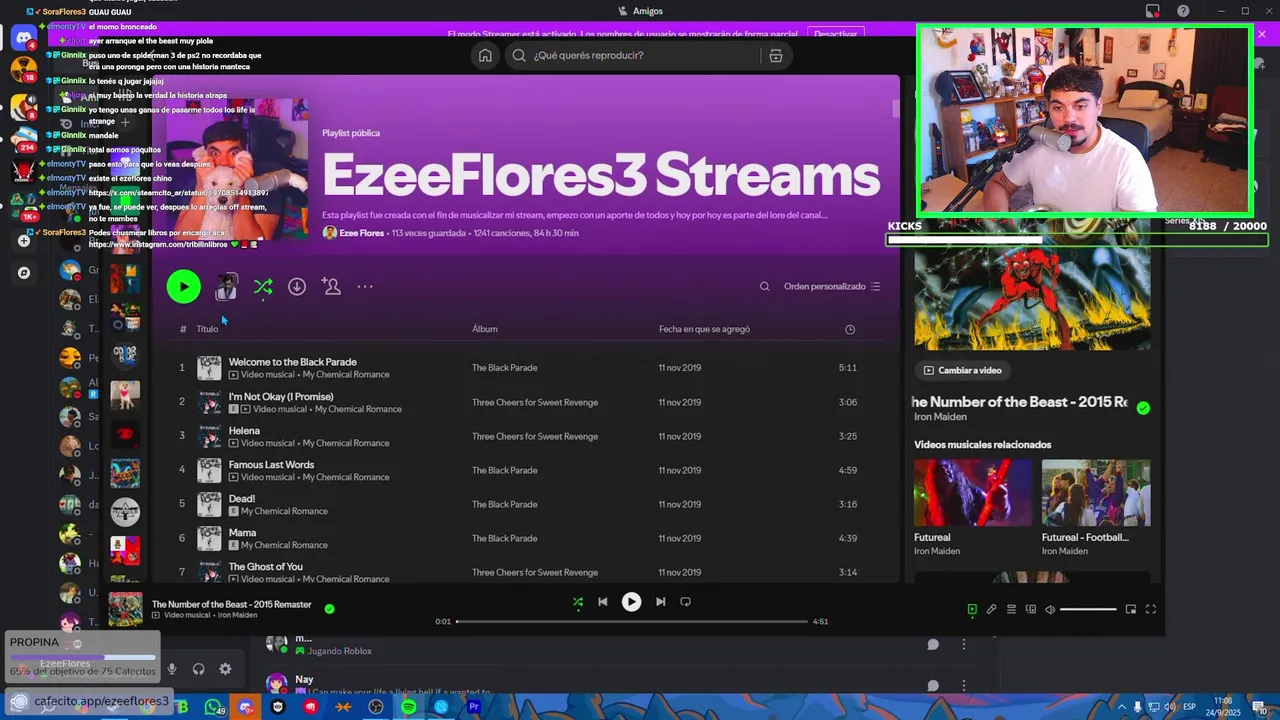Mute Spotify with the speaker icon
Image resolution: width=1280 pixels, height=720 pixels.
(1050, 609)
